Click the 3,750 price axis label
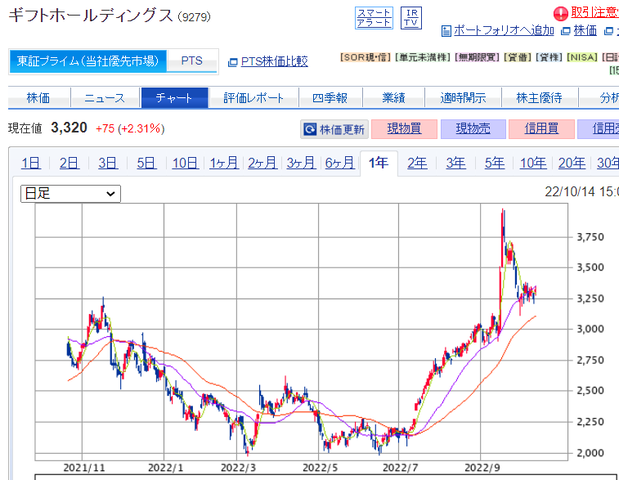The image size is (619, 480). (x=591, y=237)
